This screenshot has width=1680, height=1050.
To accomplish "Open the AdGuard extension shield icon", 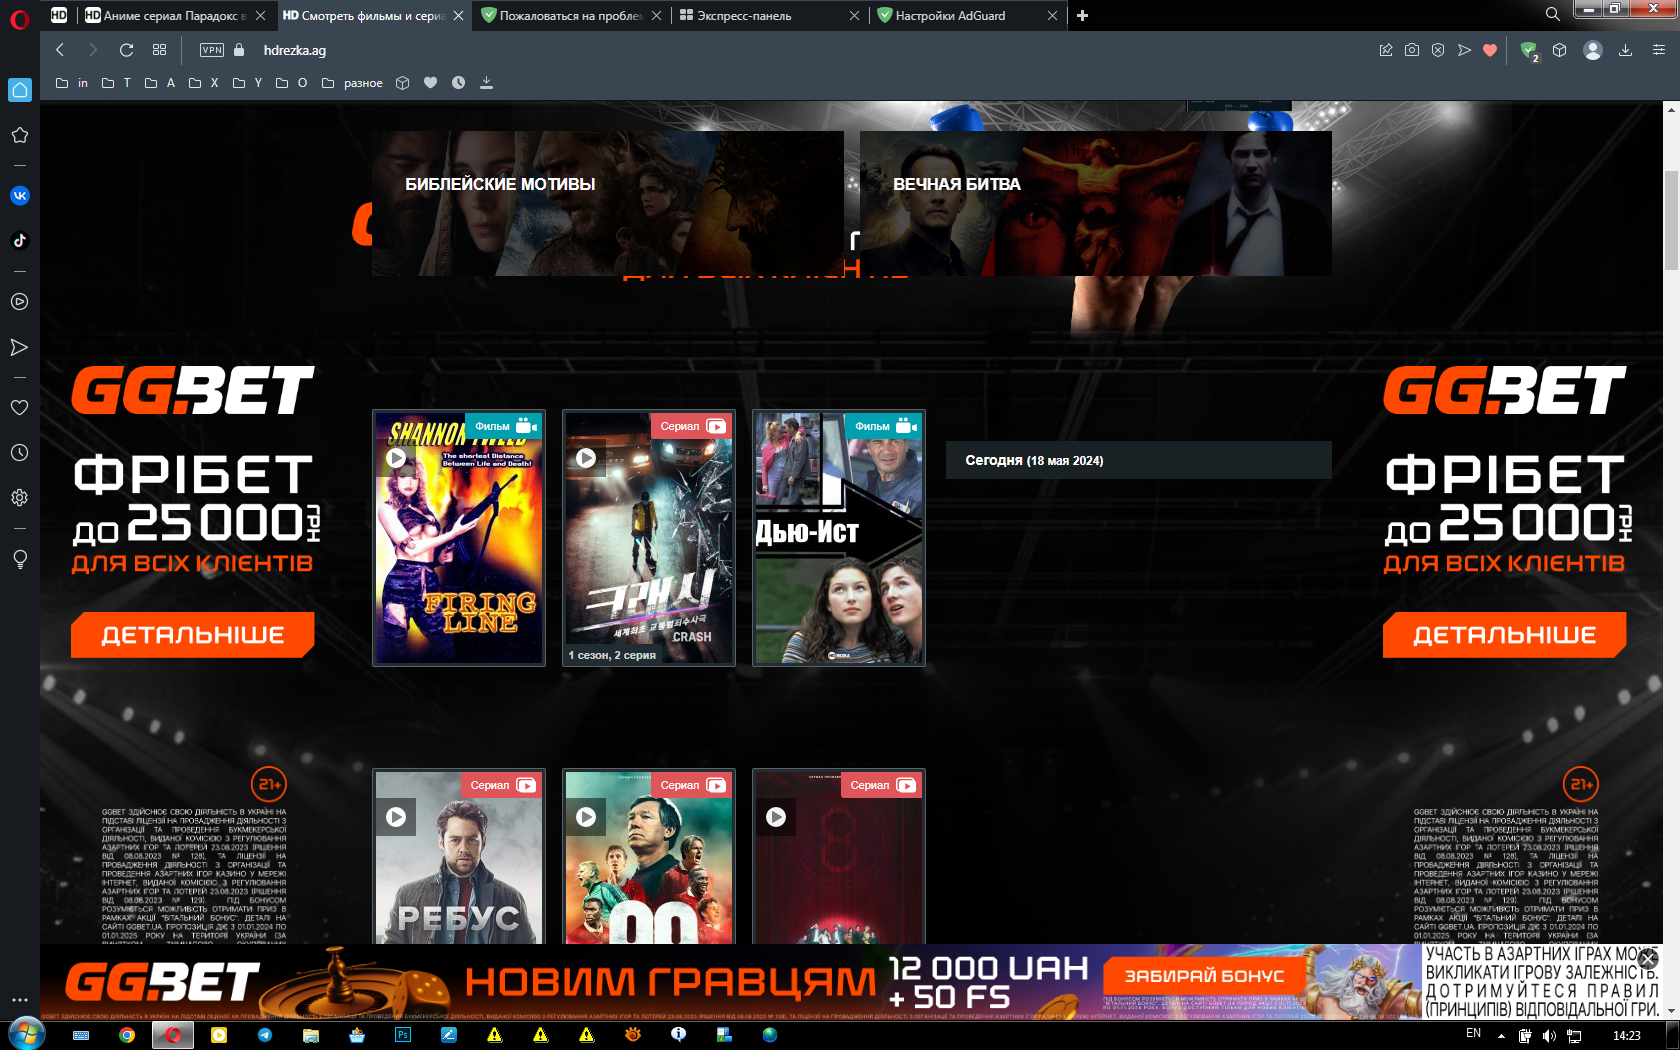I will (1529, 50).
